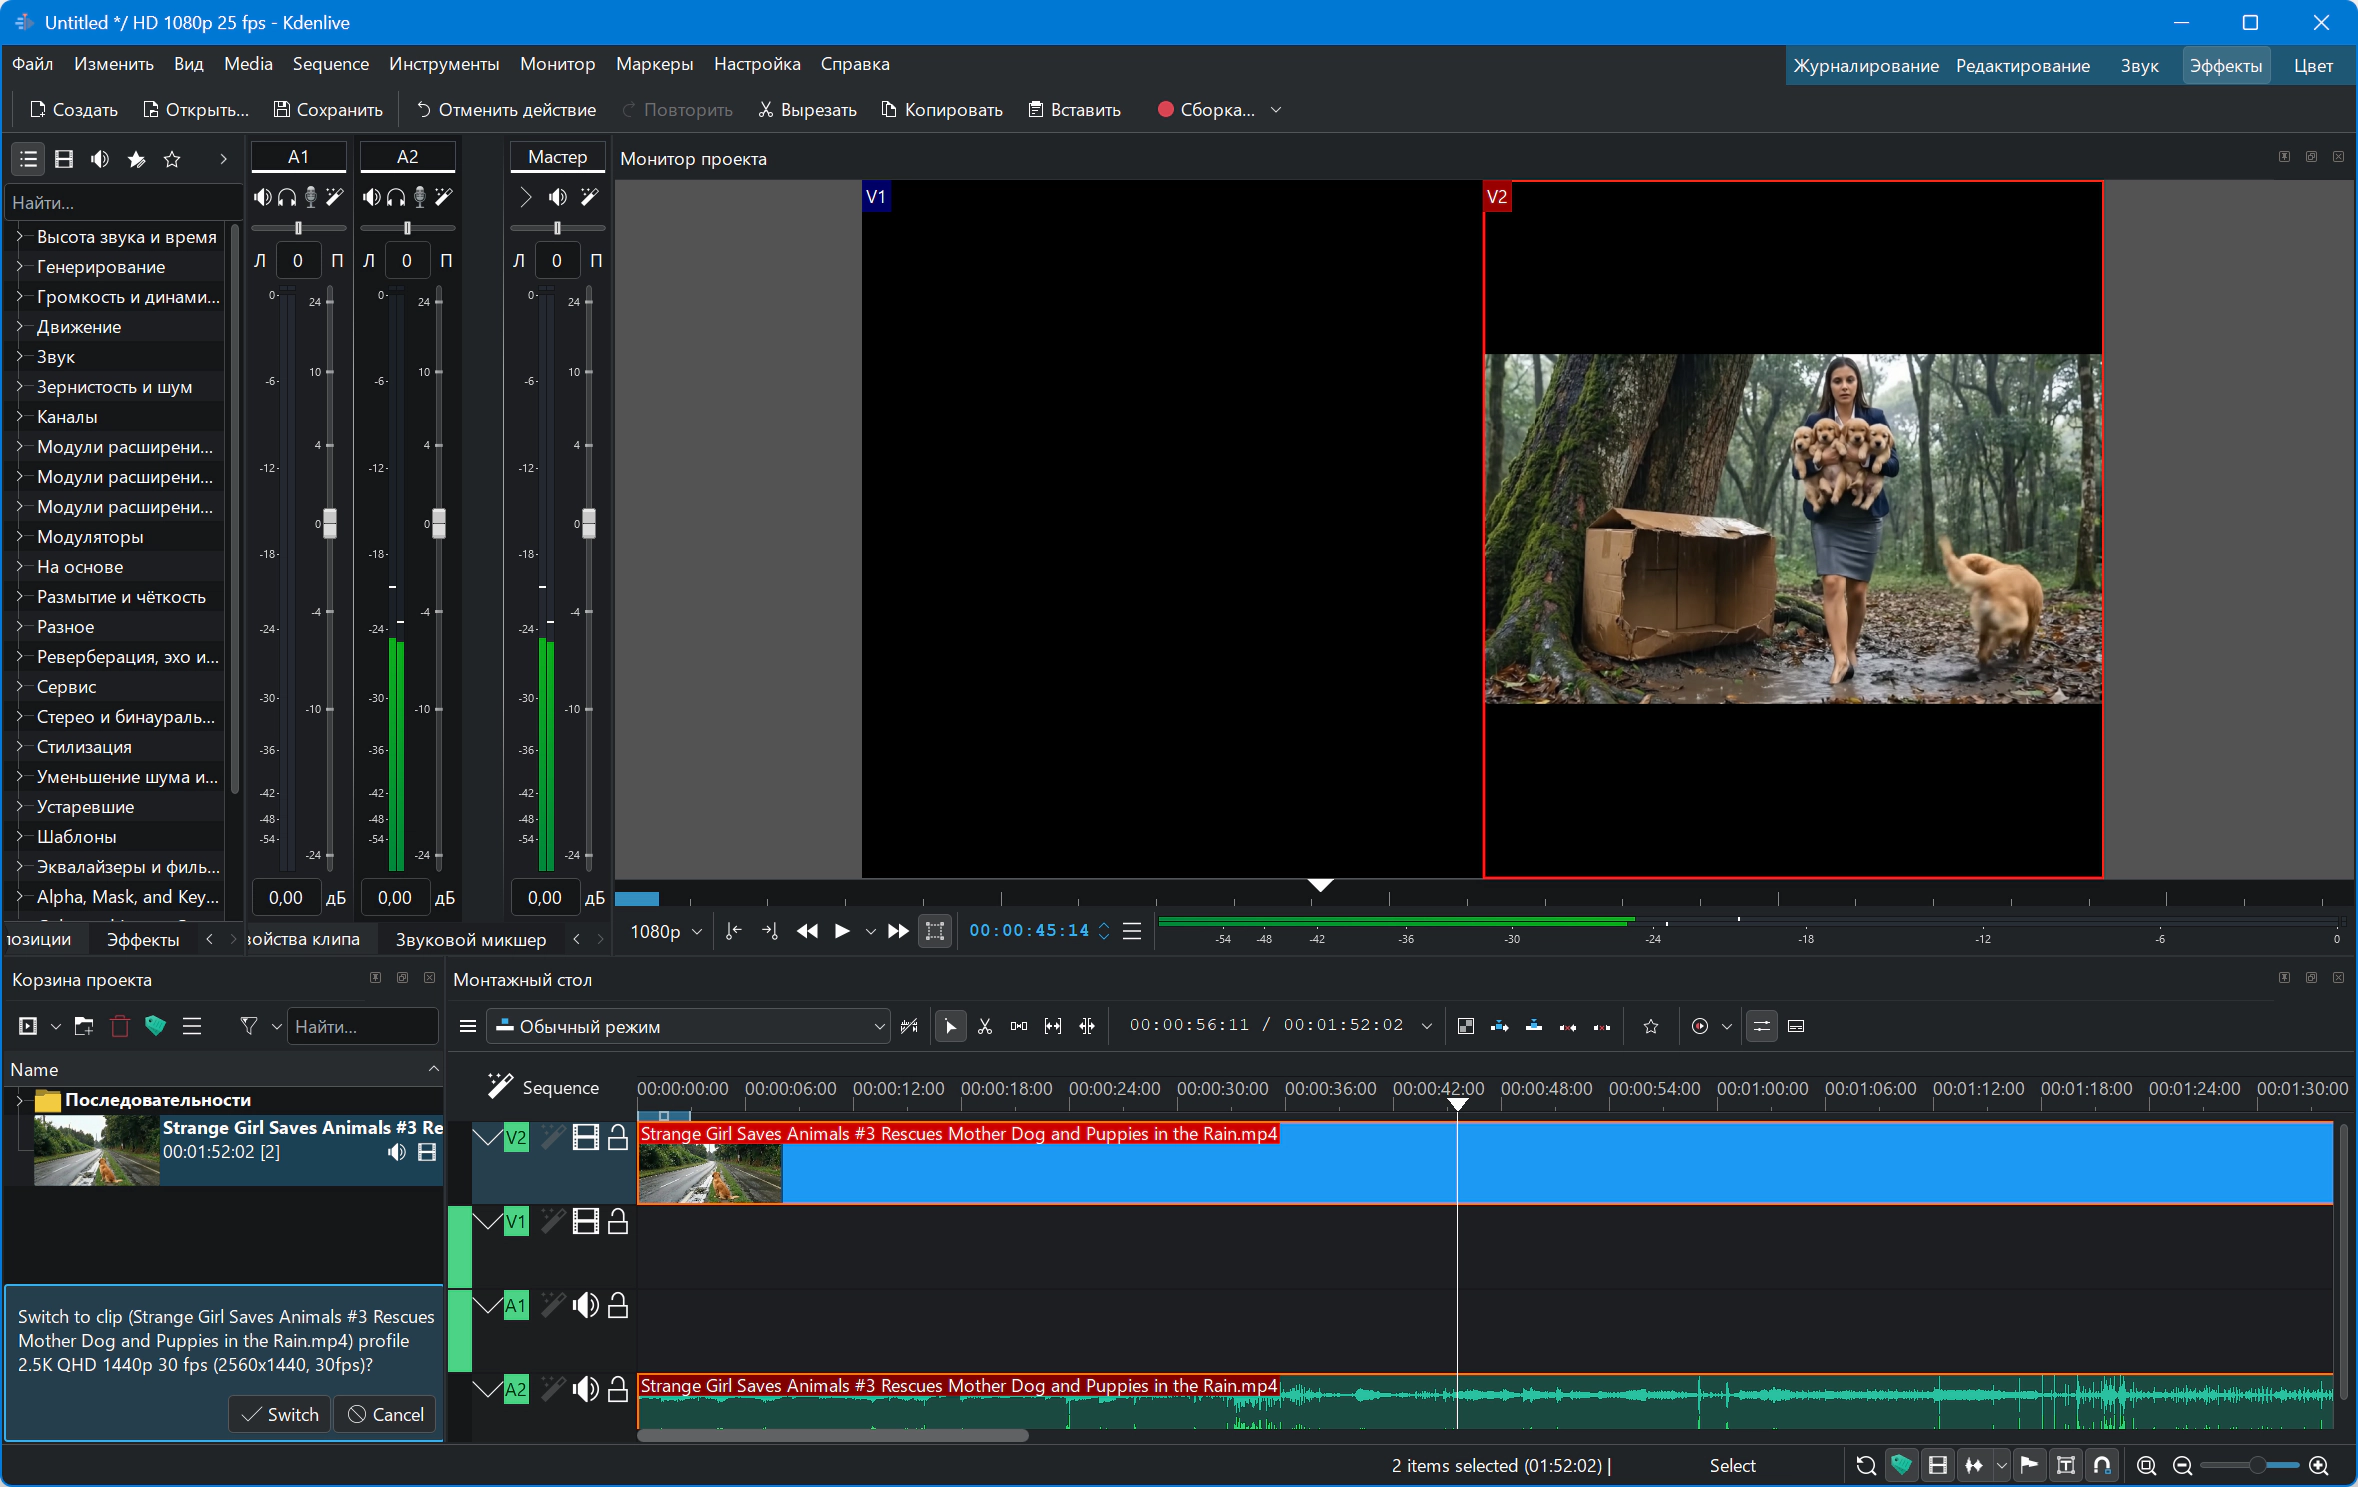Open the Инструменты menu
This screenshot has height=1487, width=2358.
[x=444, y=64]
